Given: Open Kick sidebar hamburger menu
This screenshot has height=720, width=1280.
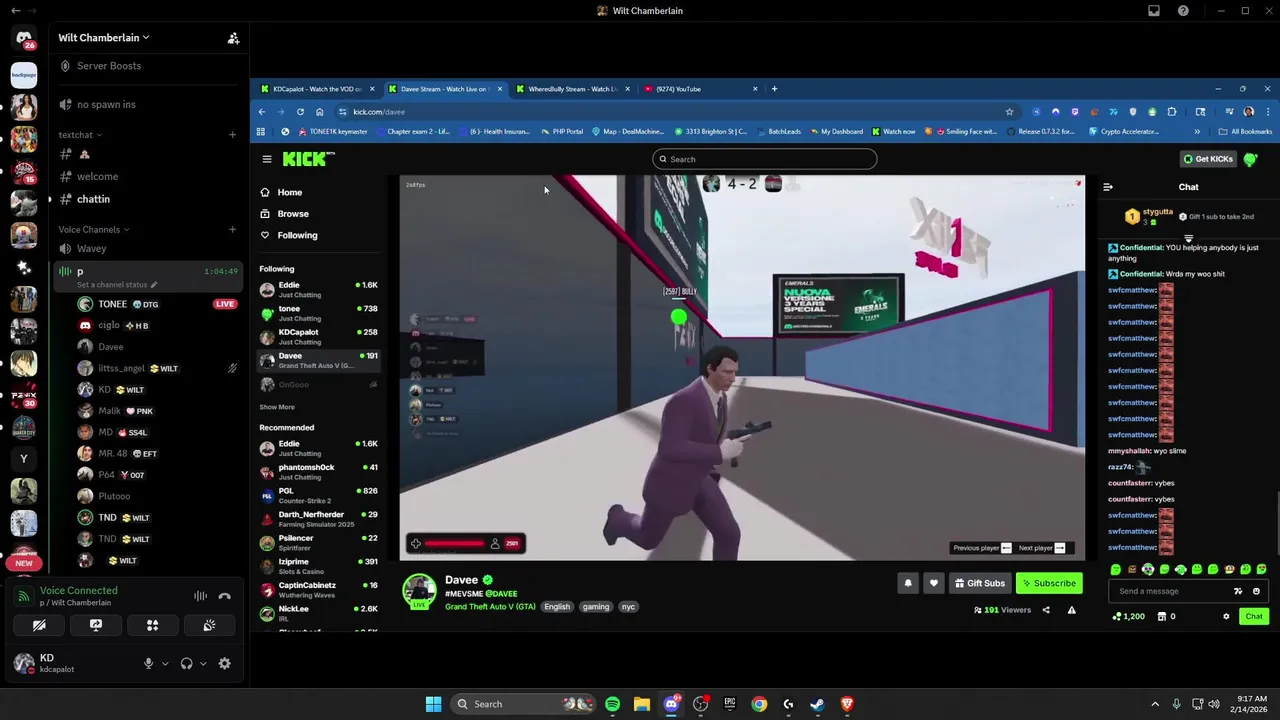Looking at the screenshot, I should (x=267, y=159).
